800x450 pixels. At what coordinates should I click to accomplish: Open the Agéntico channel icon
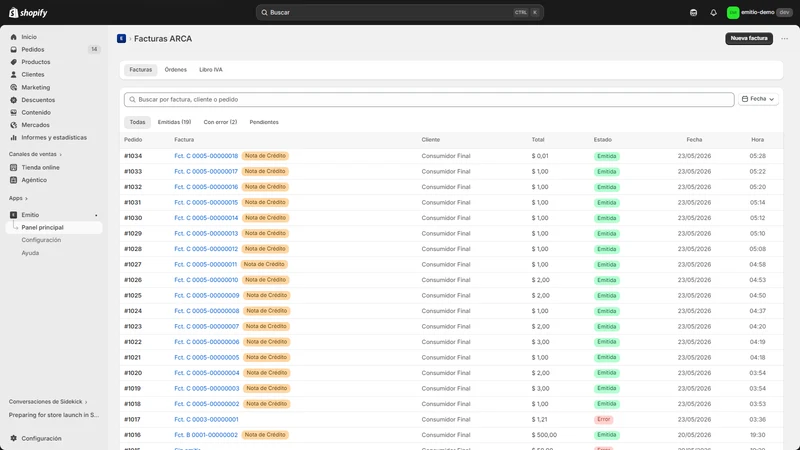click(13, 180)
